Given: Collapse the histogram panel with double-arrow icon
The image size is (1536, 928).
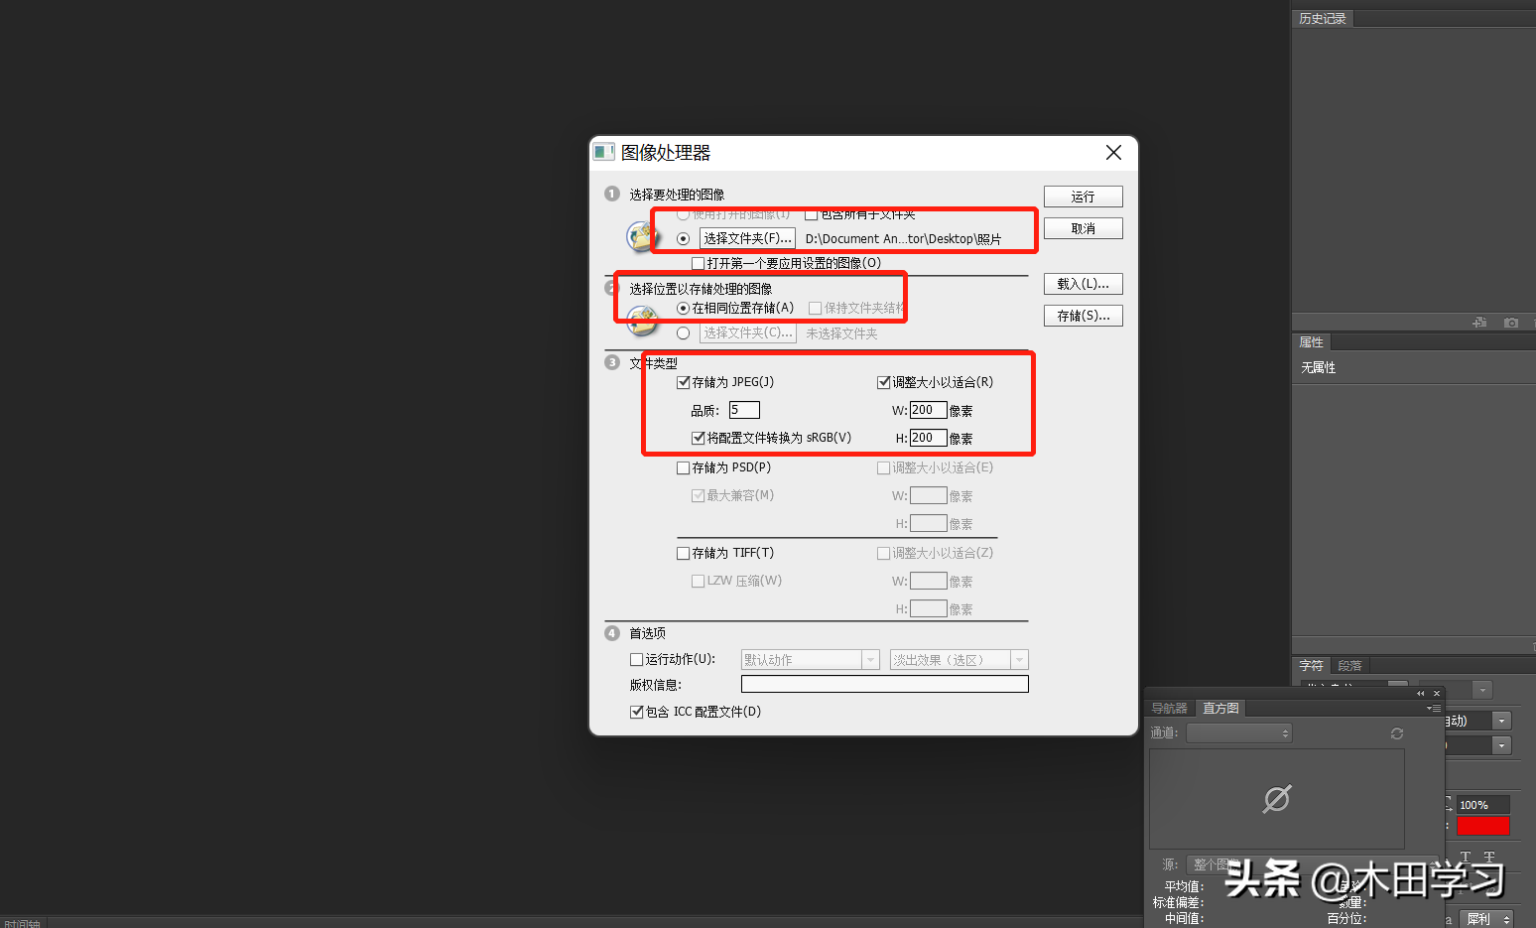Looking at the screenshot, I should click(1420, 693).
